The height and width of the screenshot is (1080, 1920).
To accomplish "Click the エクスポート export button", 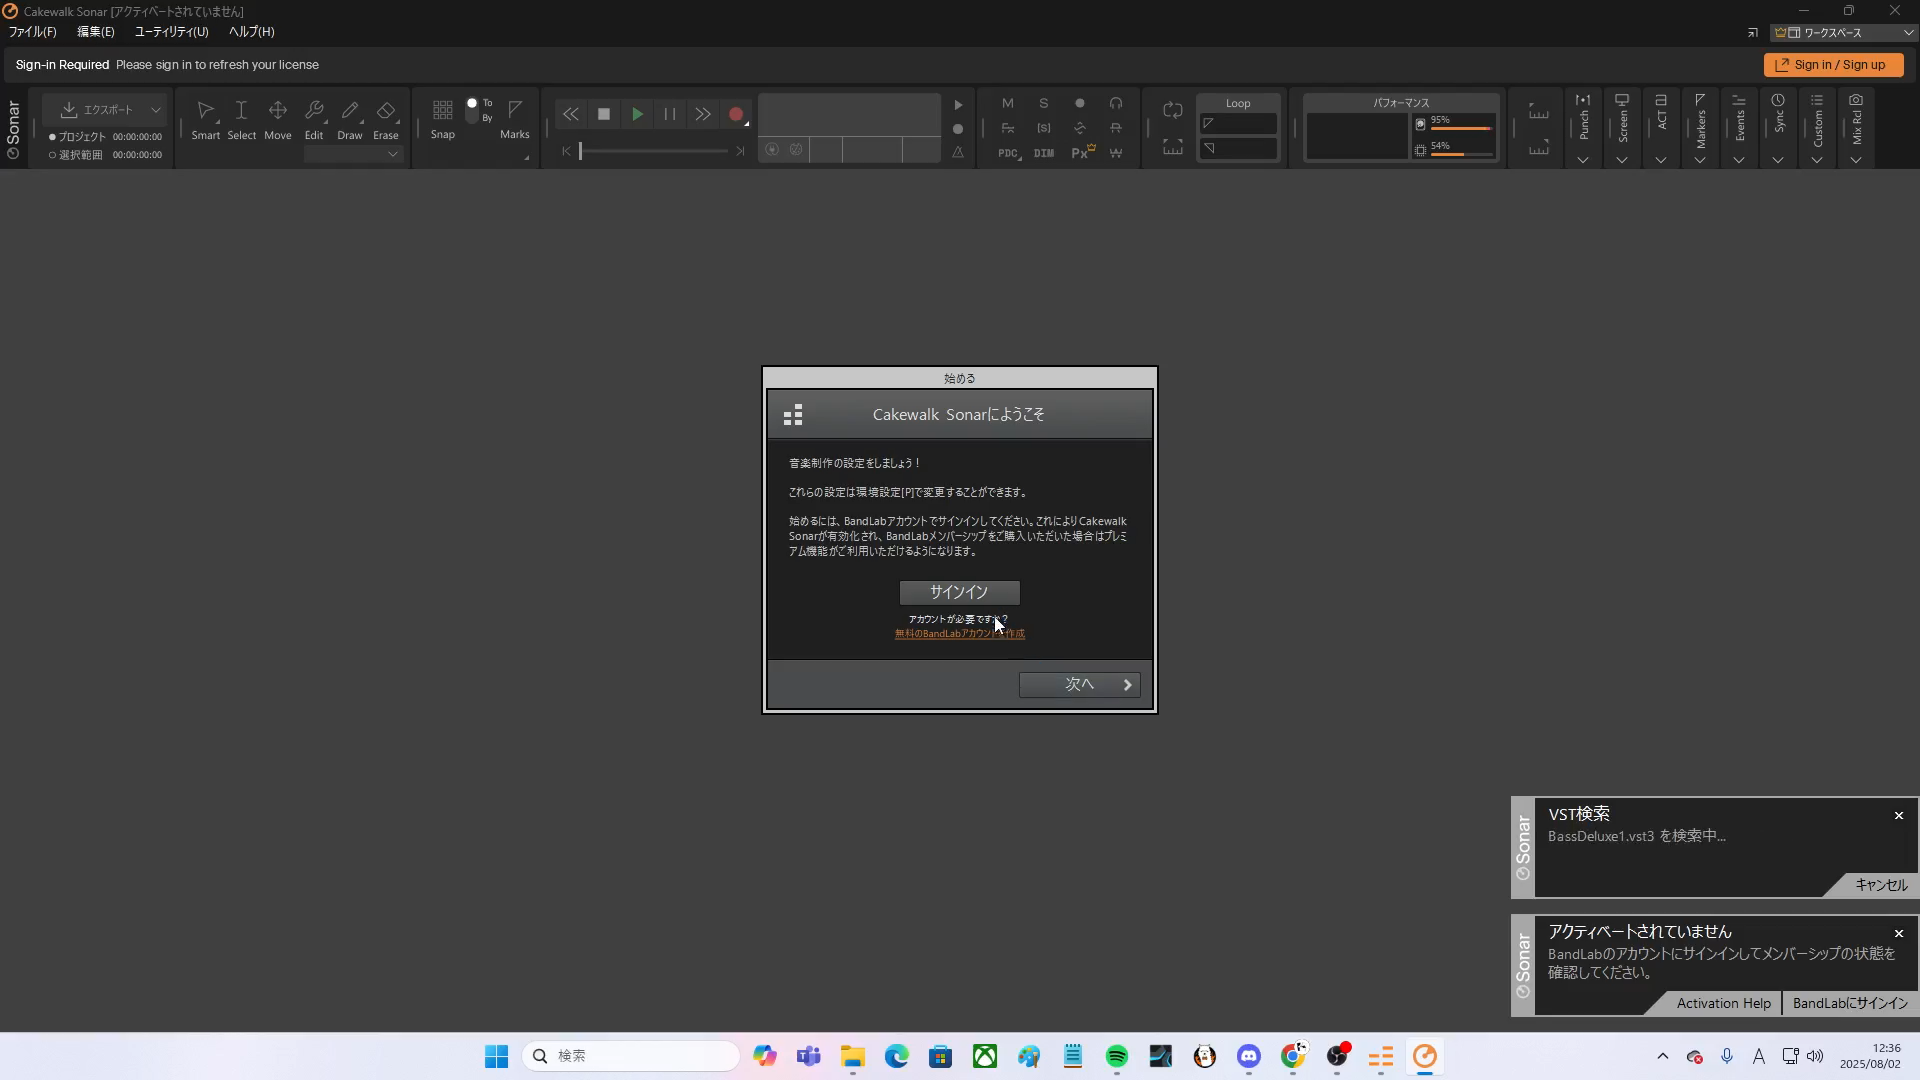I will click(x=96, y=110).
